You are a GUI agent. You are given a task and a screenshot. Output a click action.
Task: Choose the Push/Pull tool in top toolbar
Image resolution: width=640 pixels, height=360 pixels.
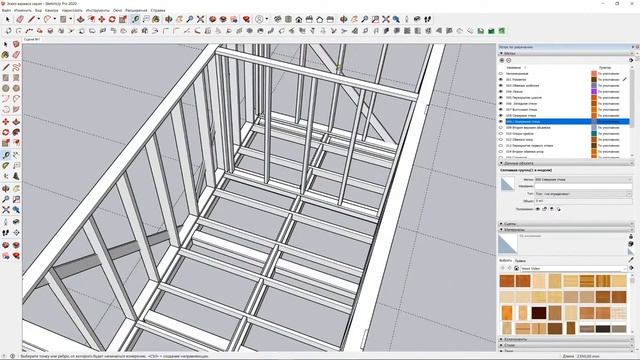(80, 19)
